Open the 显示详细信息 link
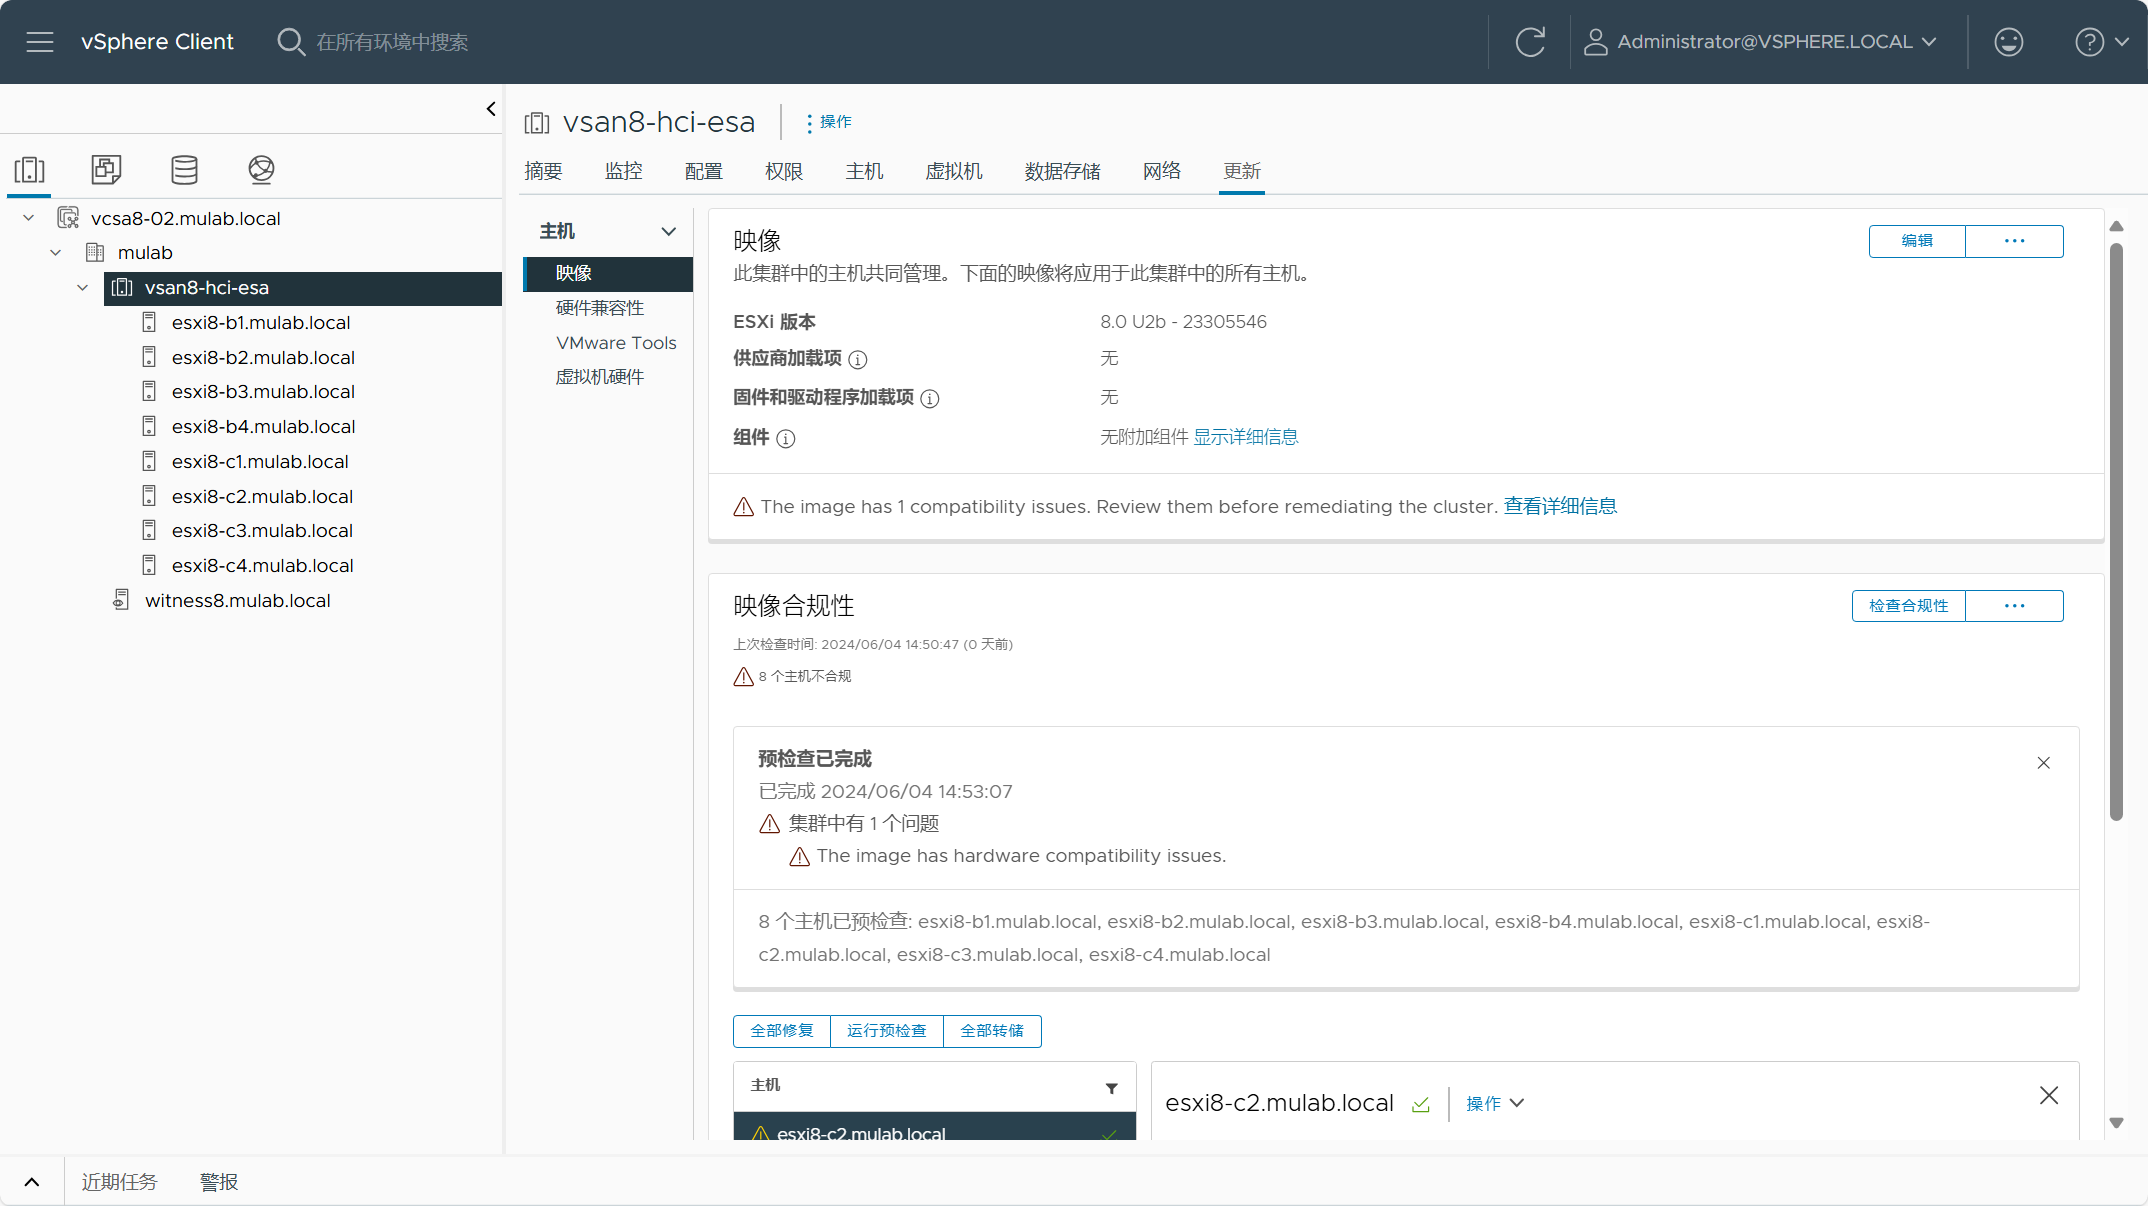 point(1246,437)
